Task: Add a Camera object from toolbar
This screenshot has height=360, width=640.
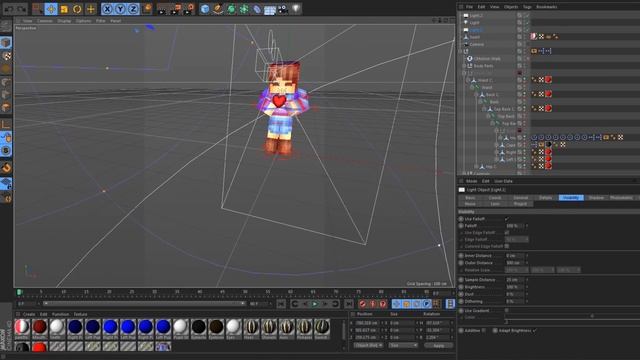Action: coord(283,9)
